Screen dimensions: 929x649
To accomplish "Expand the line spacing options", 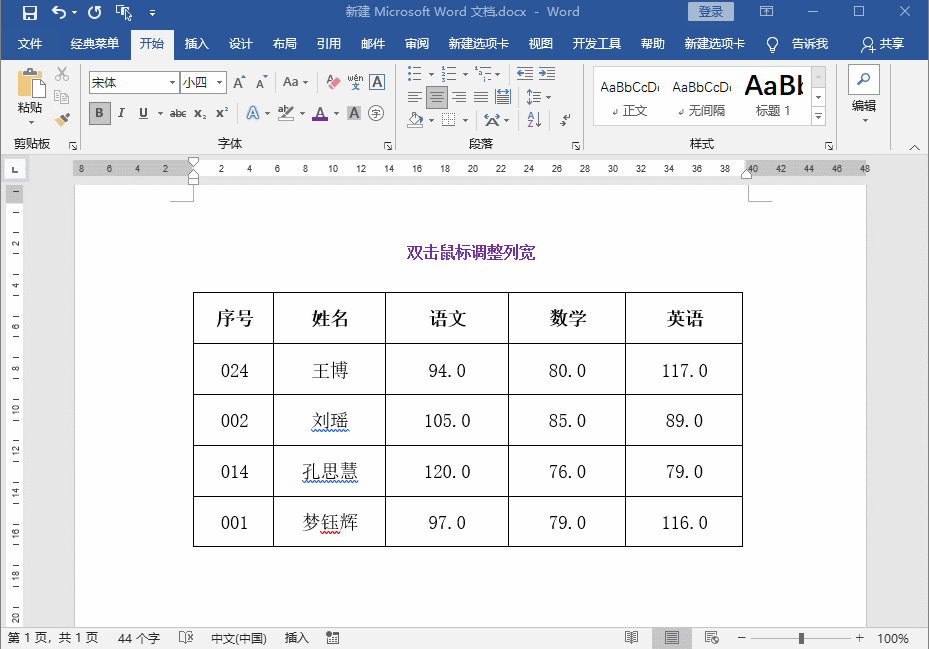I will pyautogui.click(x=548, y=98).
